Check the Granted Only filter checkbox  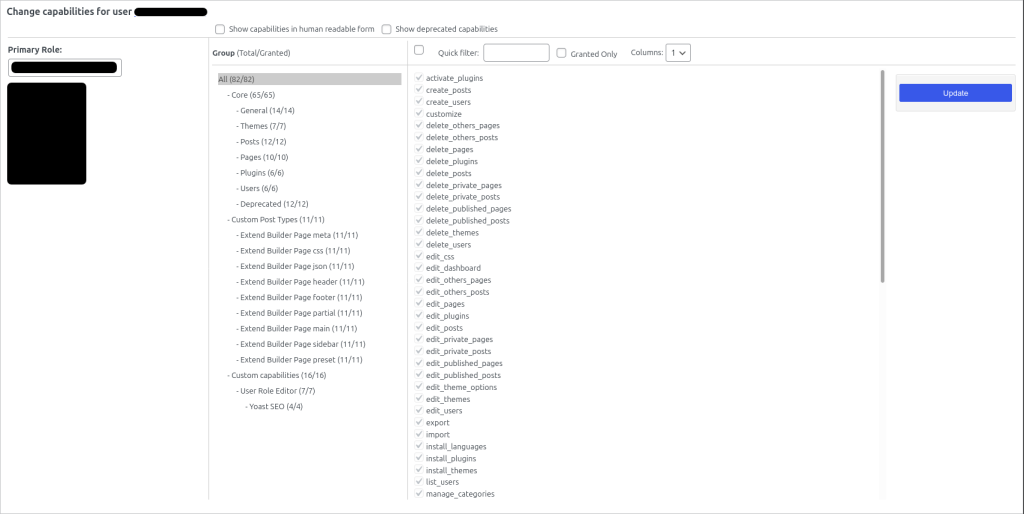click(561, 53)
